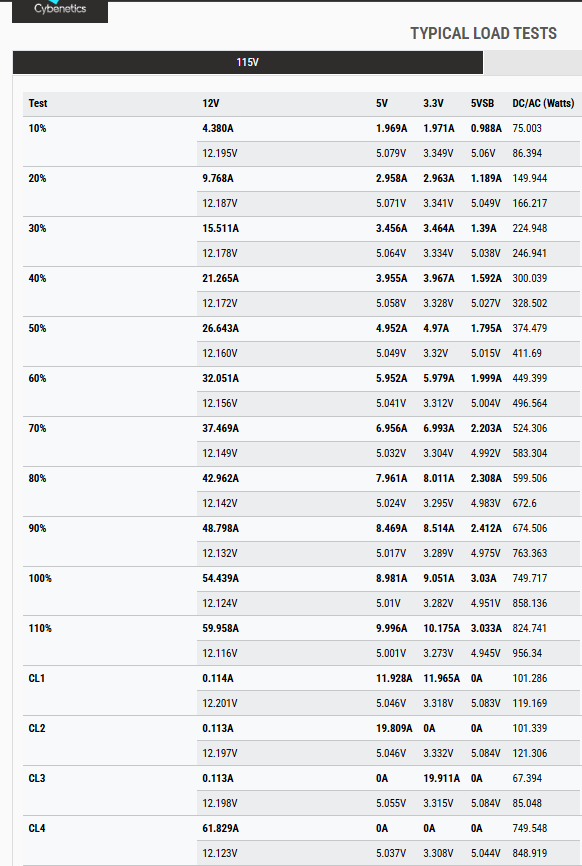Click the CL4 test row label
Image resolution: width=582 pixels, height=866 pixels.
tap(36, 828)
